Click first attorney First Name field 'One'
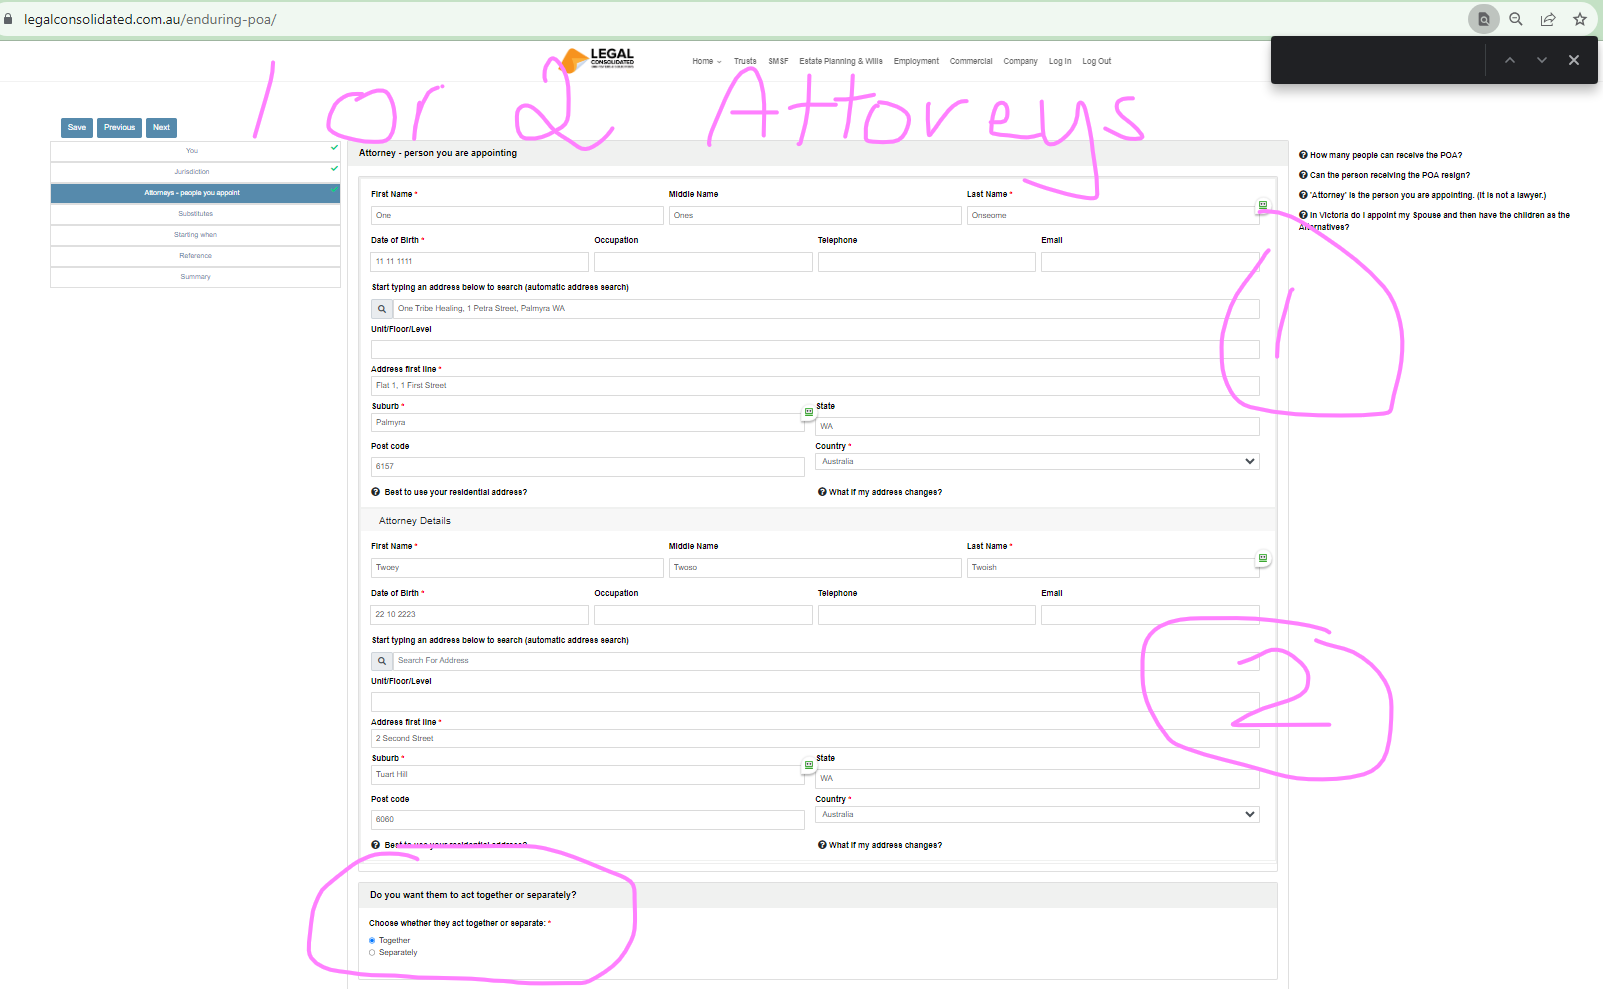 point(517,215)
